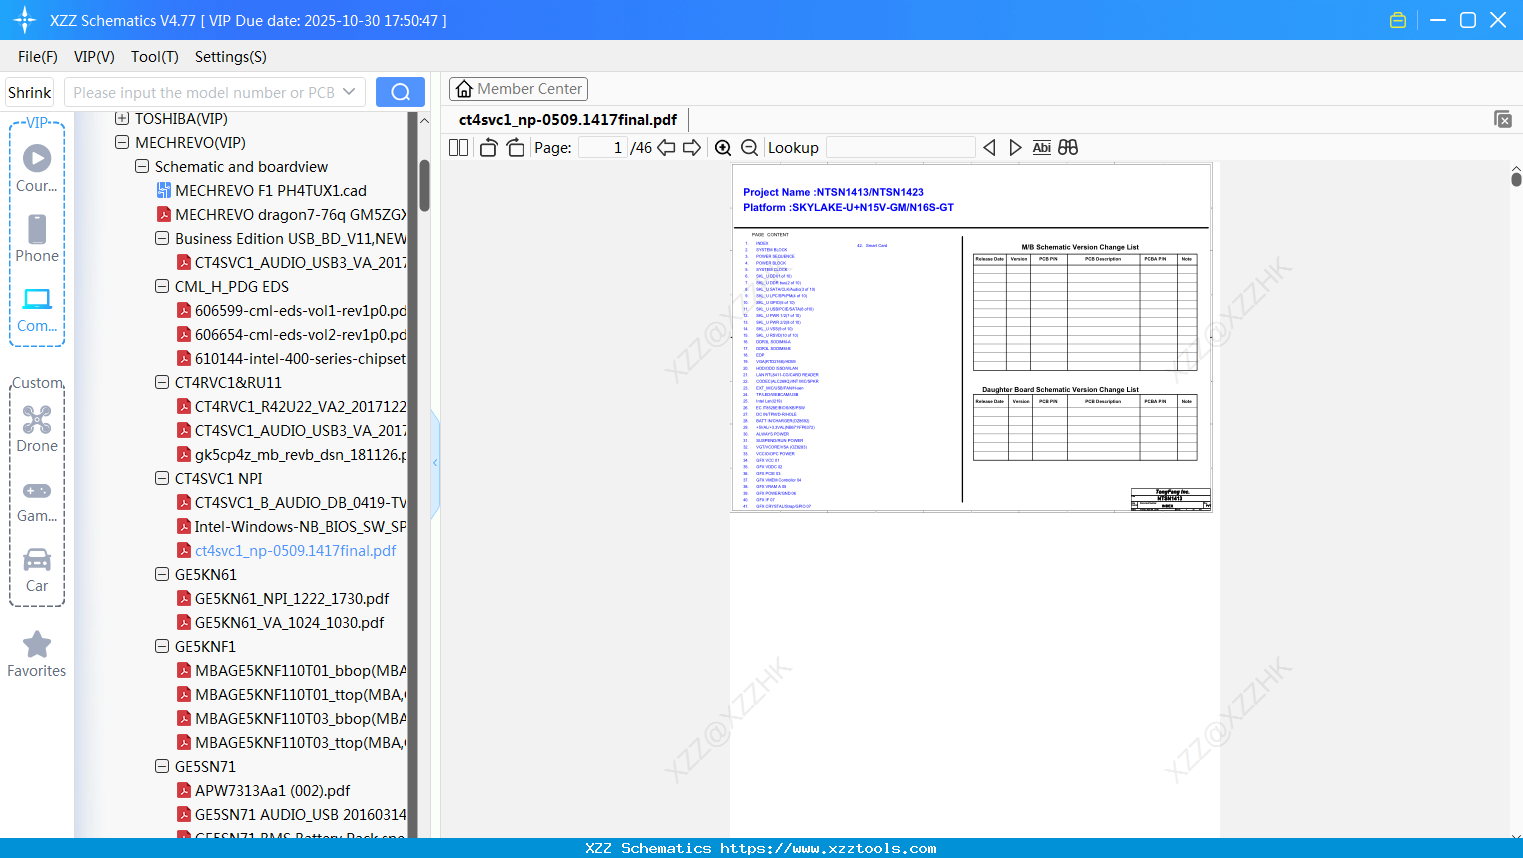The width and height of the screenshot is (1523, 858).
Task: Open 606654-cml-eds-vol2-rev1p0 PDF
Action: [300, 334]
